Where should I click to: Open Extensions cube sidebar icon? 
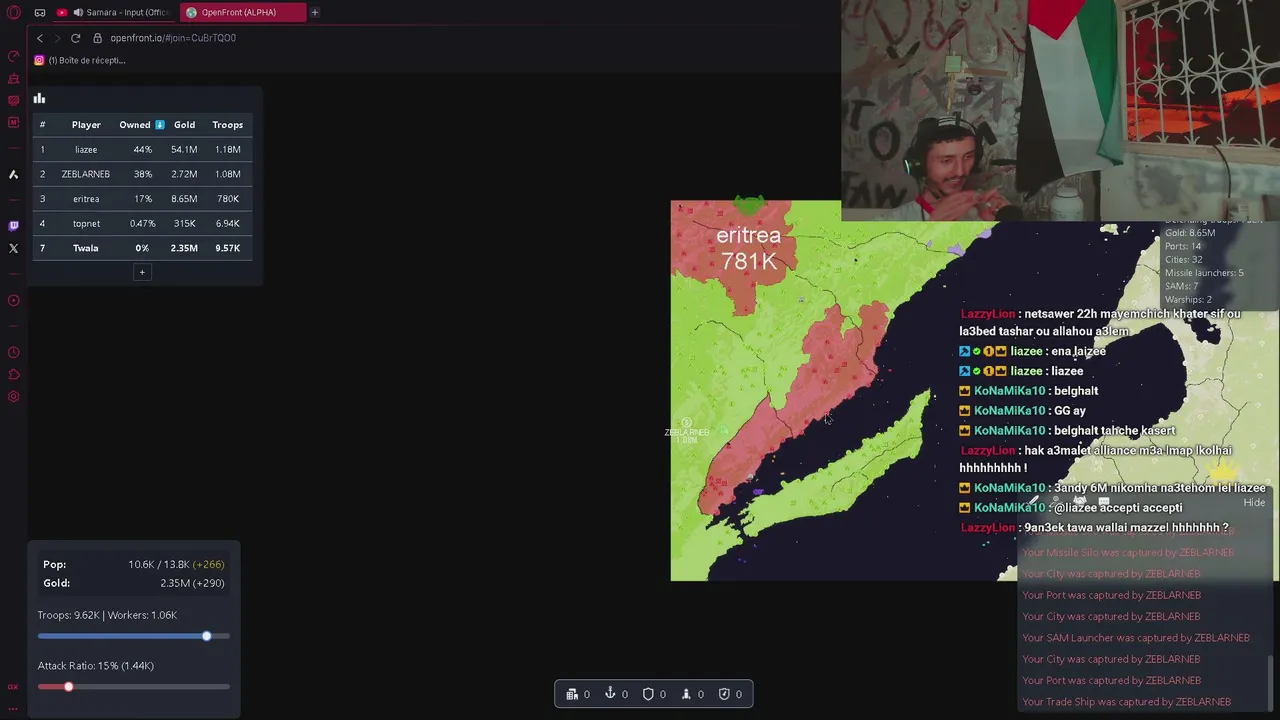point(13,374)
